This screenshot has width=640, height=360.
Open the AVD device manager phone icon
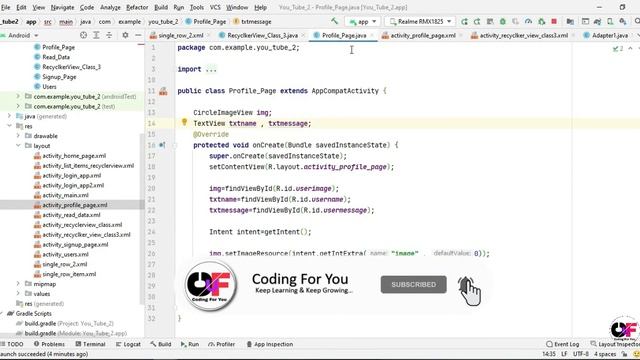tap(610, 22)
